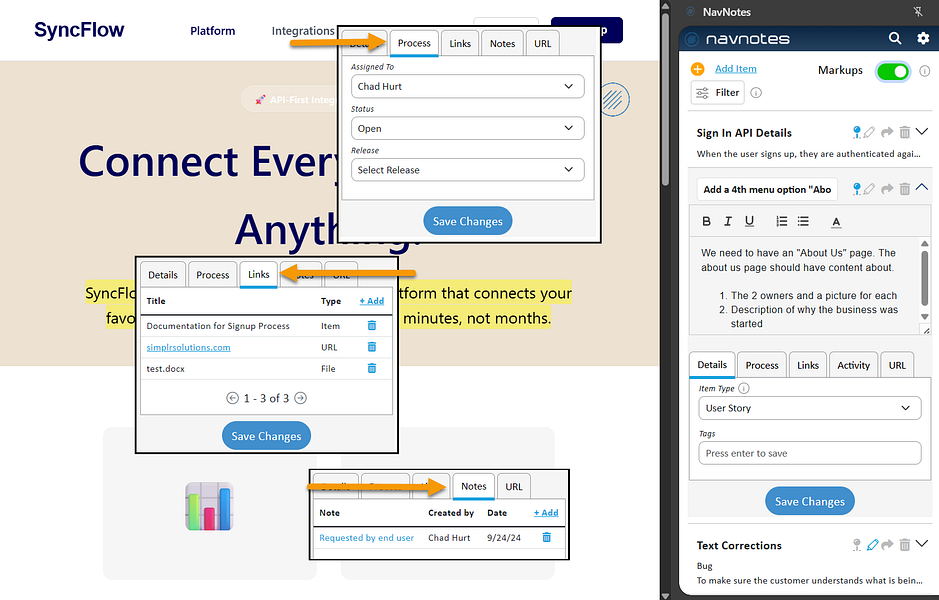Toggle underline in the note editor
This screenshot has height=600, width=939.
[x=749, y=222]
